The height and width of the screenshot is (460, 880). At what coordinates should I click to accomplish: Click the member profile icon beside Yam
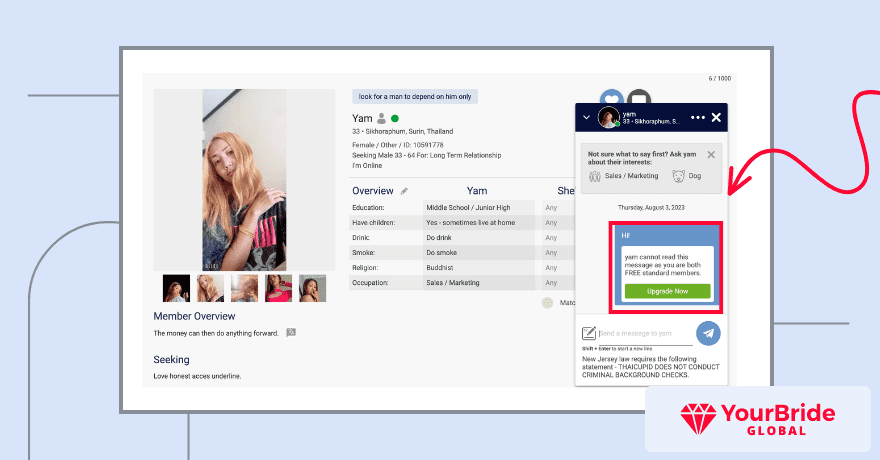382,118
